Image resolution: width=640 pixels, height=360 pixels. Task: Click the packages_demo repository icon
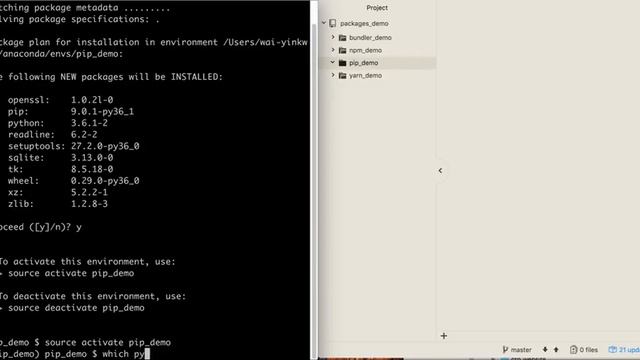333,23
